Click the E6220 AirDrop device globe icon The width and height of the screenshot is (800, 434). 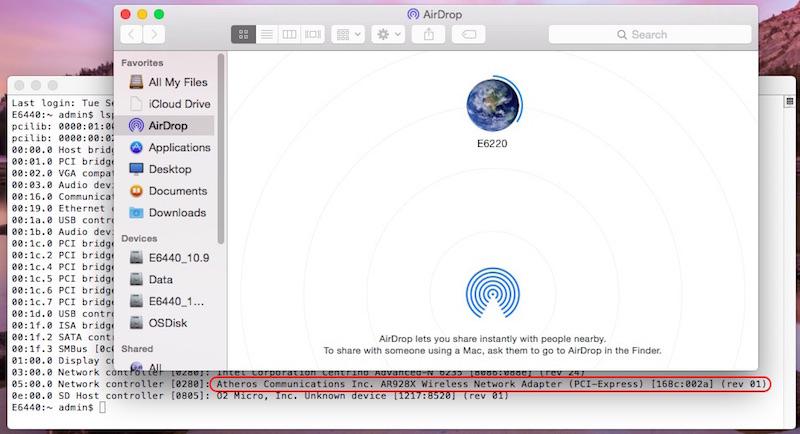pyautogui.click(x=493, y=104)
